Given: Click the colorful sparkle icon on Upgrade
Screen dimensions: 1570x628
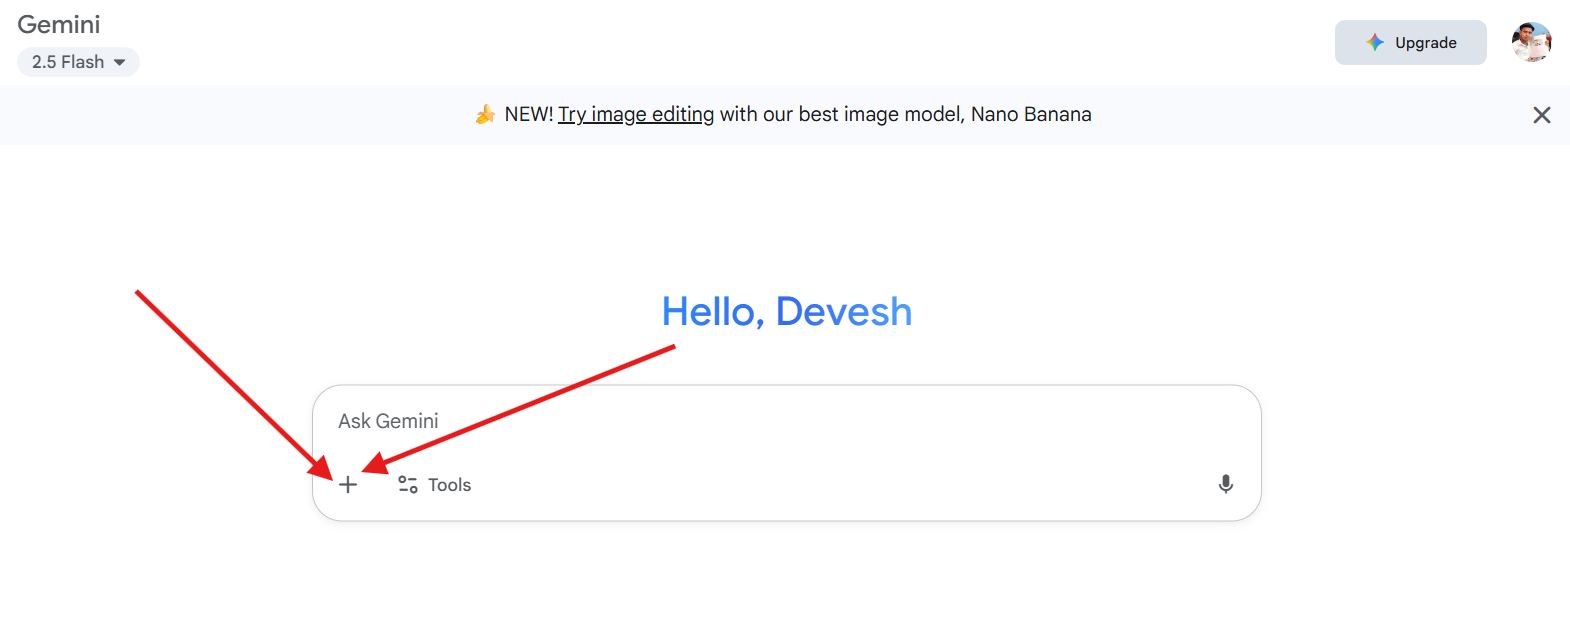Looking at the screenshot, I should point(1375,42).
